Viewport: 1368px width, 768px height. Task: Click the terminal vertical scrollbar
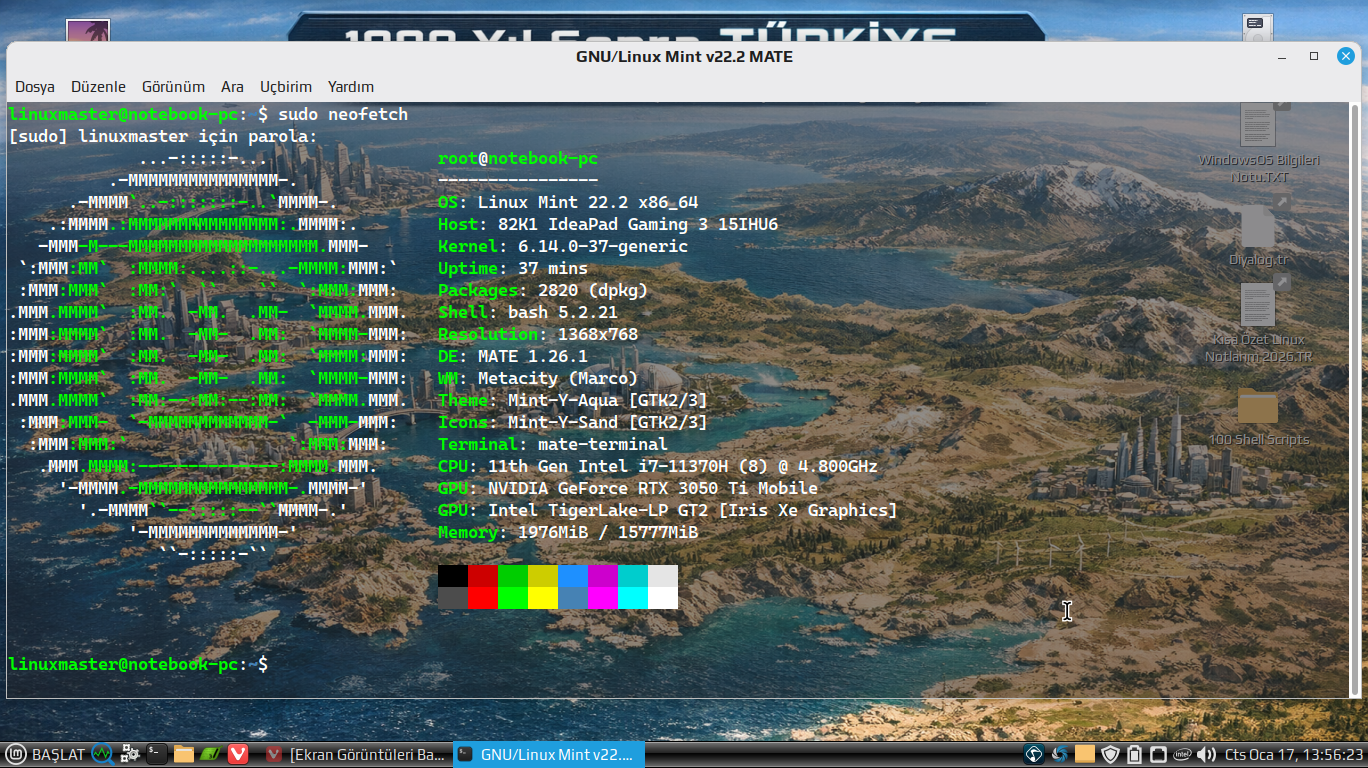tap(1355, 400)
